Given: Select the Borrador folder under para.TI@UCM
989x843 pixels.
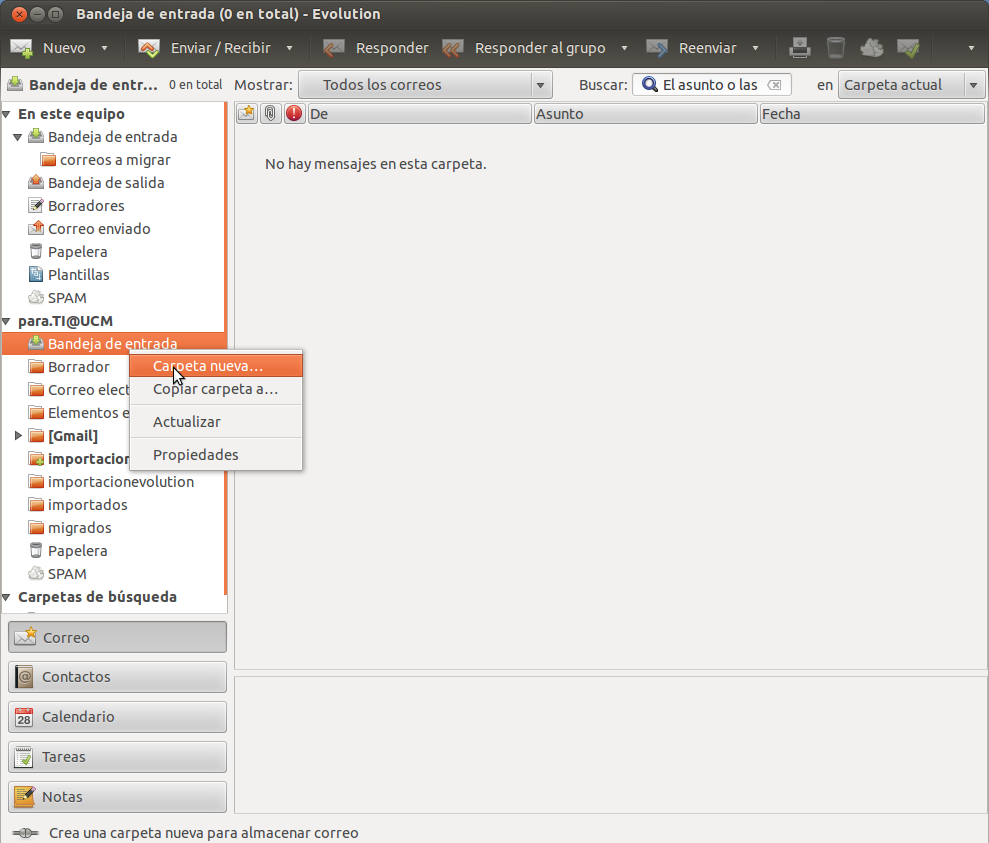Looking at the screenshot, I should pos(78,366).
